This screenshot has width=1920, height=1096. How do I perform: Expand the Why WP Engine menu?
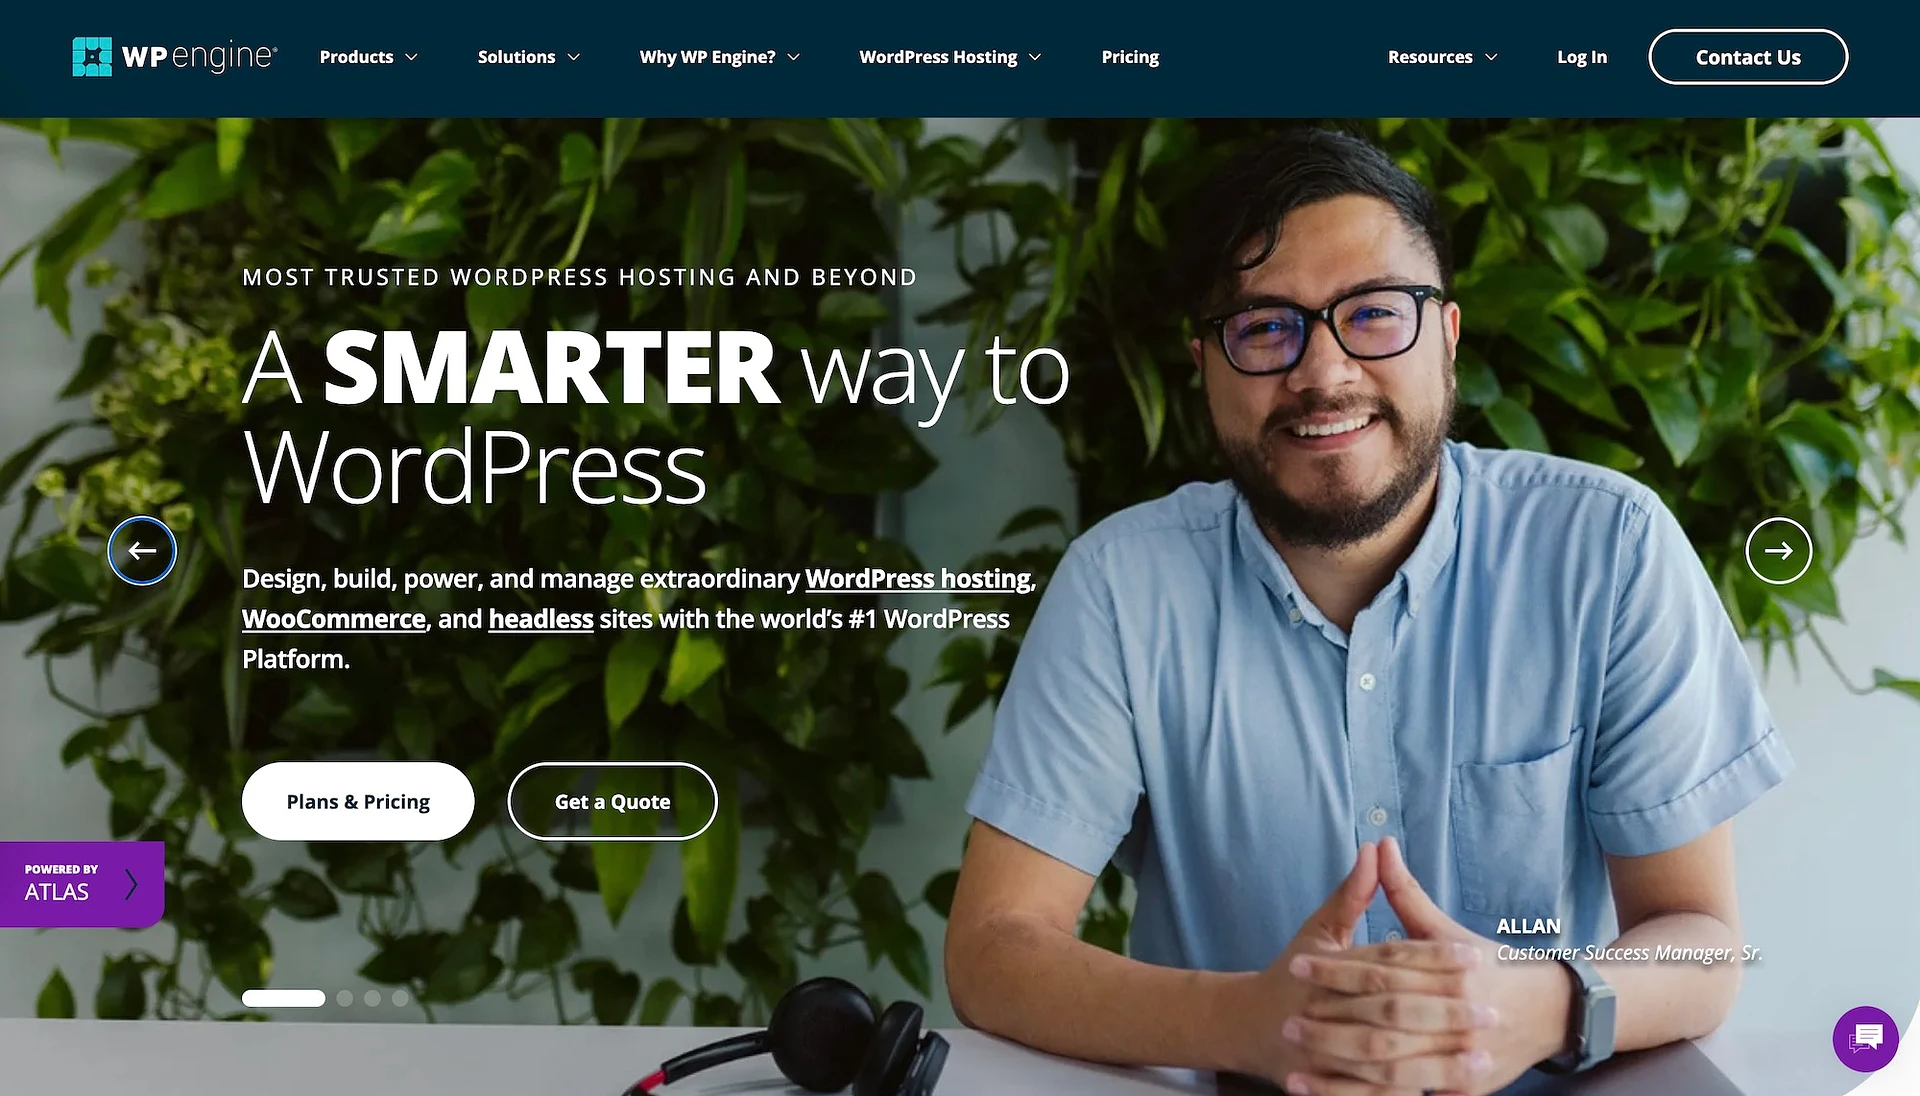[x=719, y=57]
